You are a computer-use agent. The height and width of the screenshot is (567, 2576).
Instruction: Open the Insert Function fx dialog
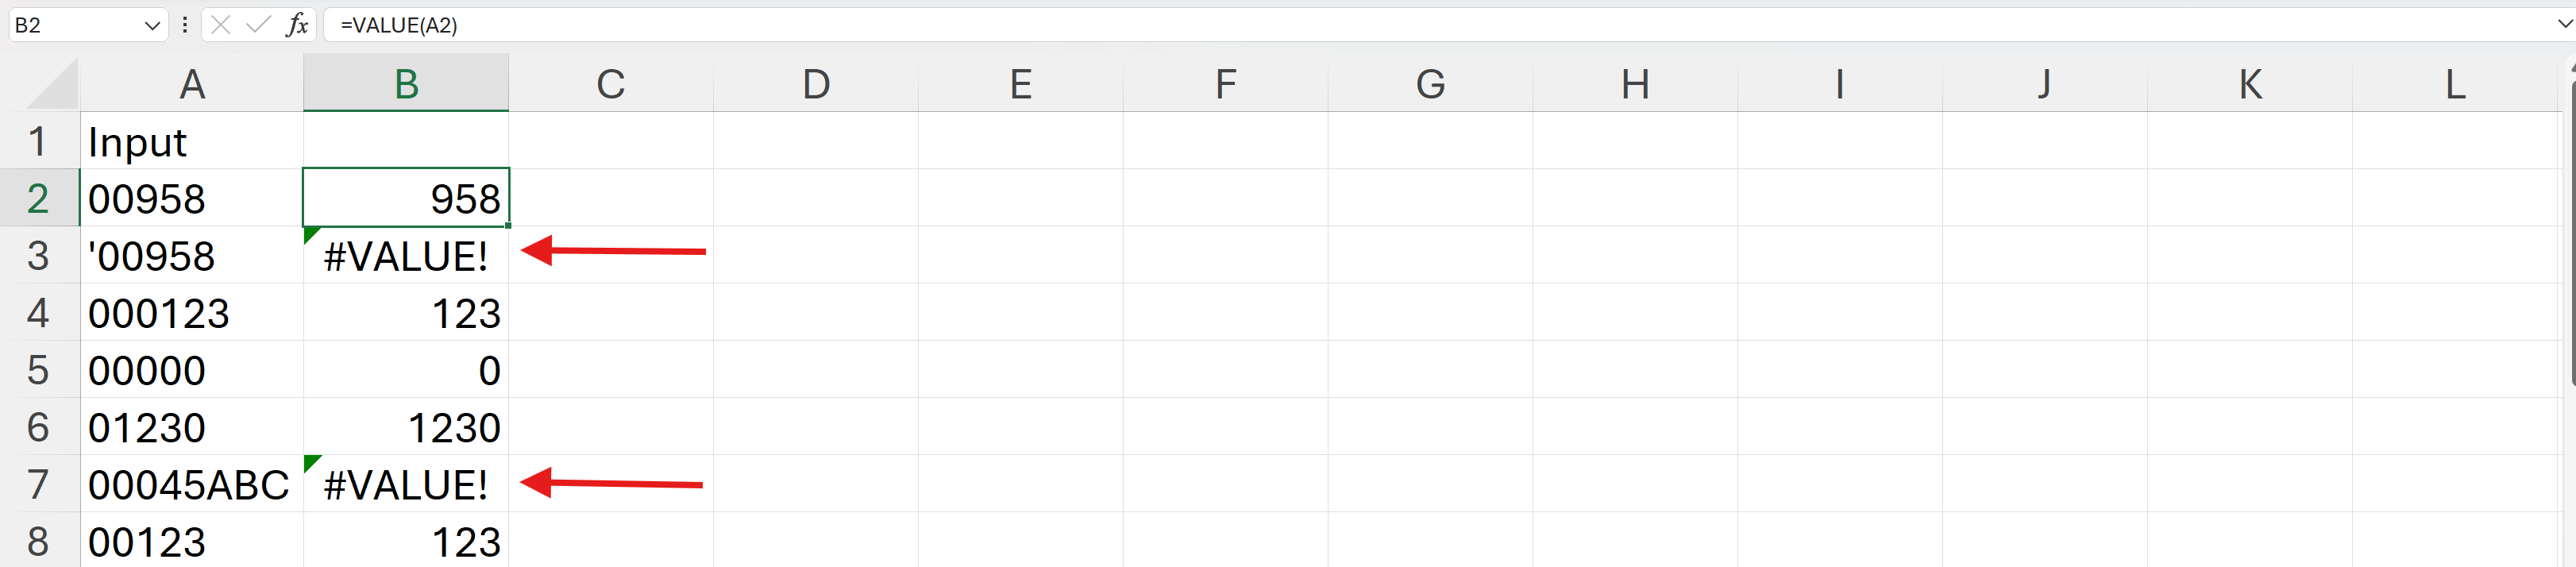point(297,25)
